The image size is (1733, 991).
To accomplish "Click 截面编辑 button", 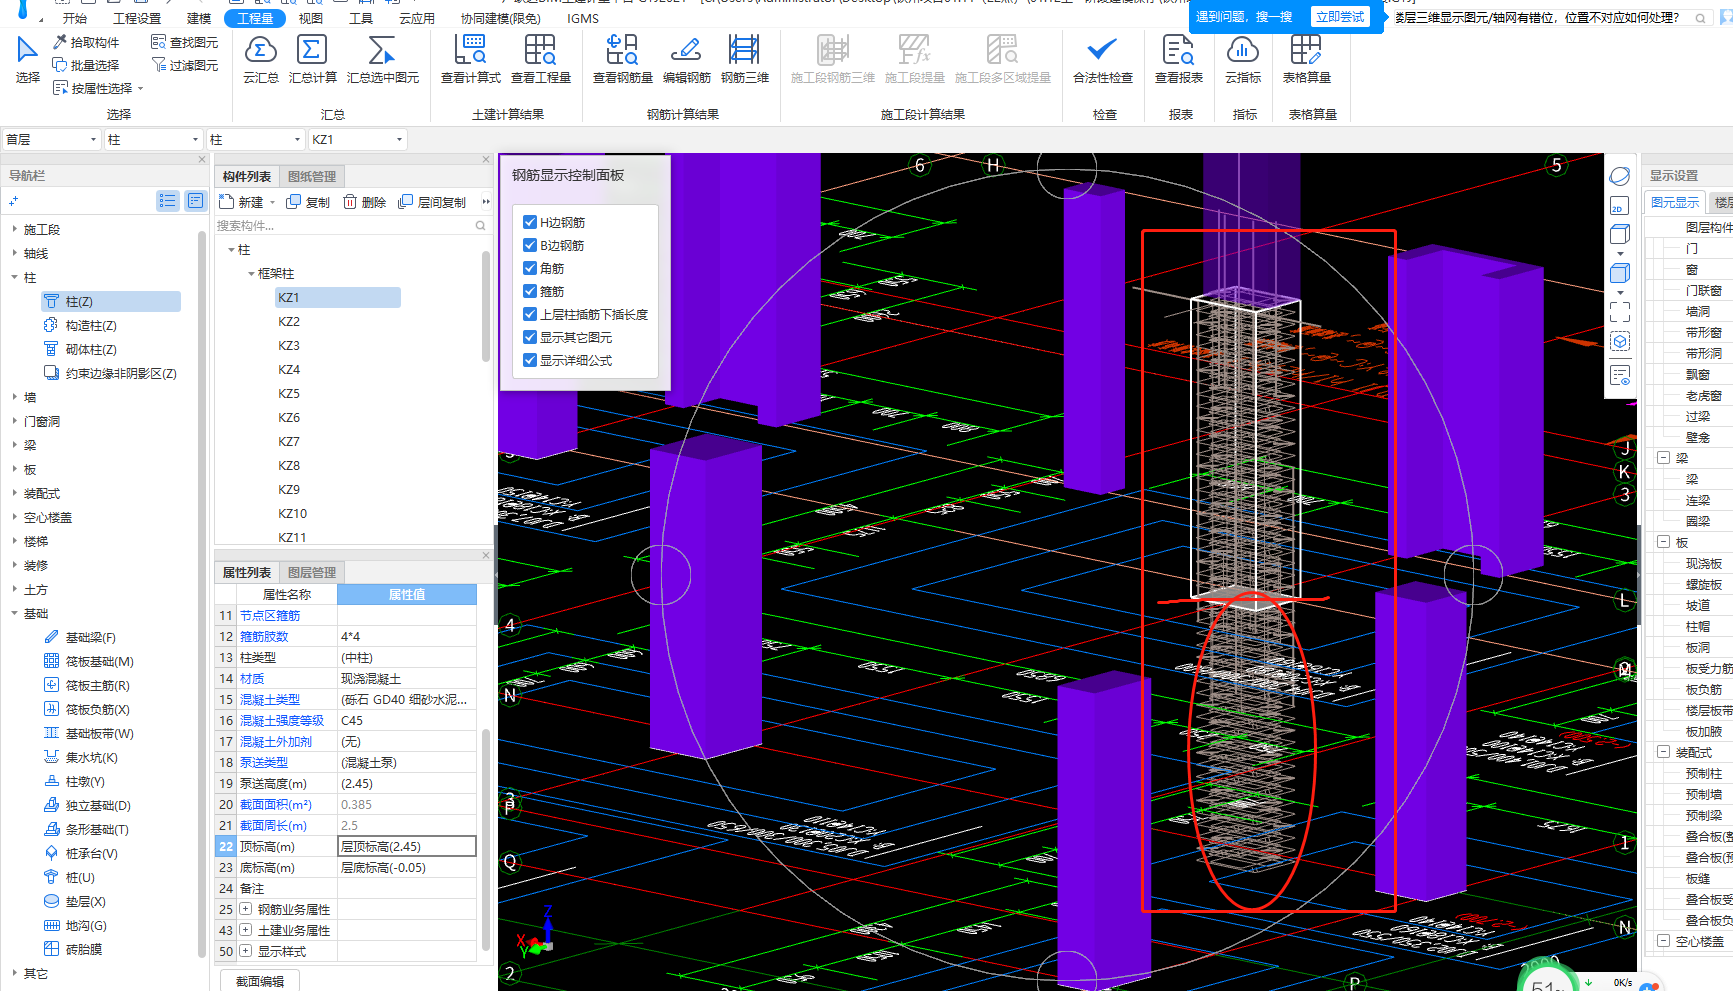I will click(260, 981).
